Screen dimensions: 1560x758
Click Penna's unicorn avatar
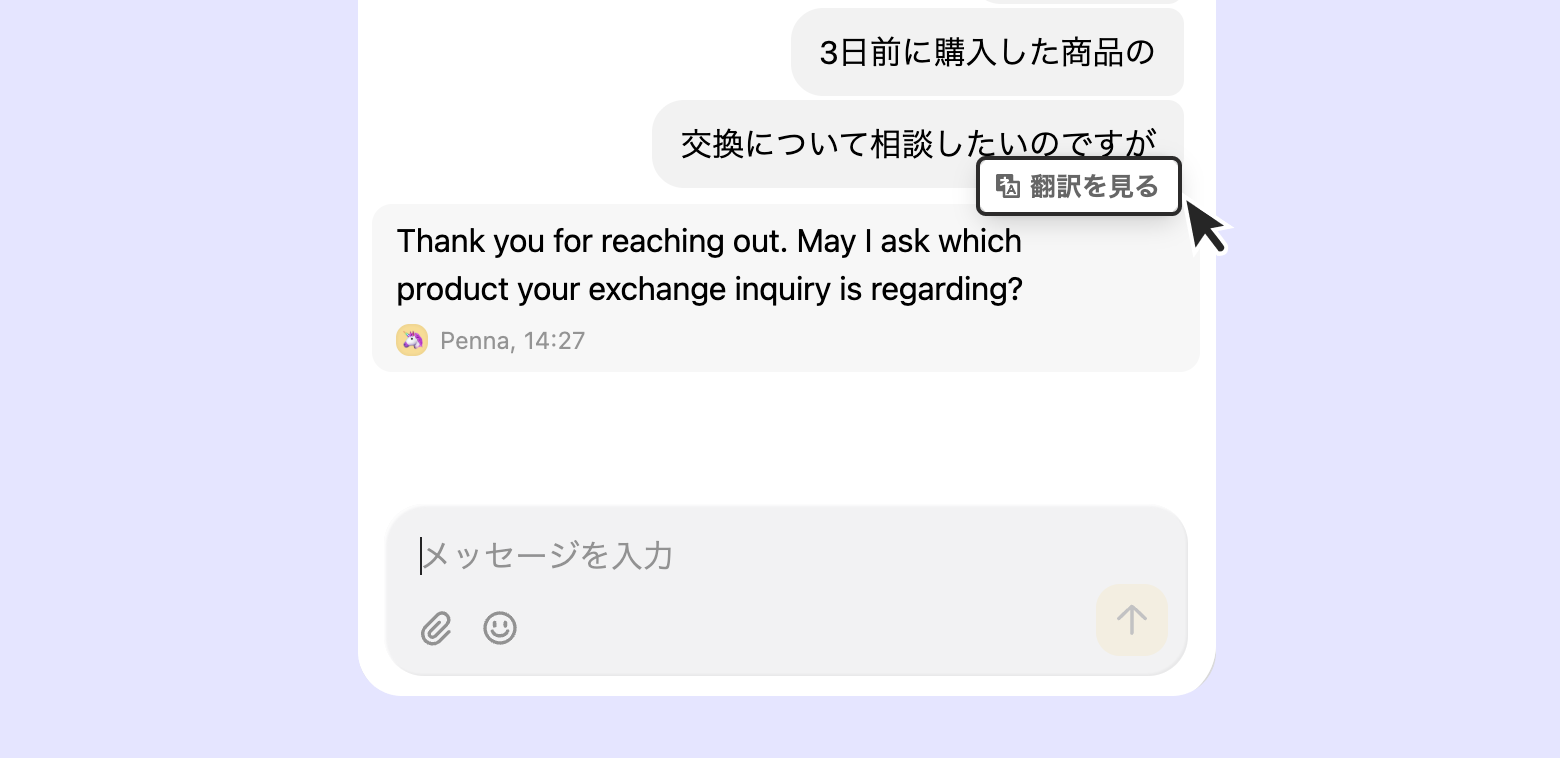point(412,341)
